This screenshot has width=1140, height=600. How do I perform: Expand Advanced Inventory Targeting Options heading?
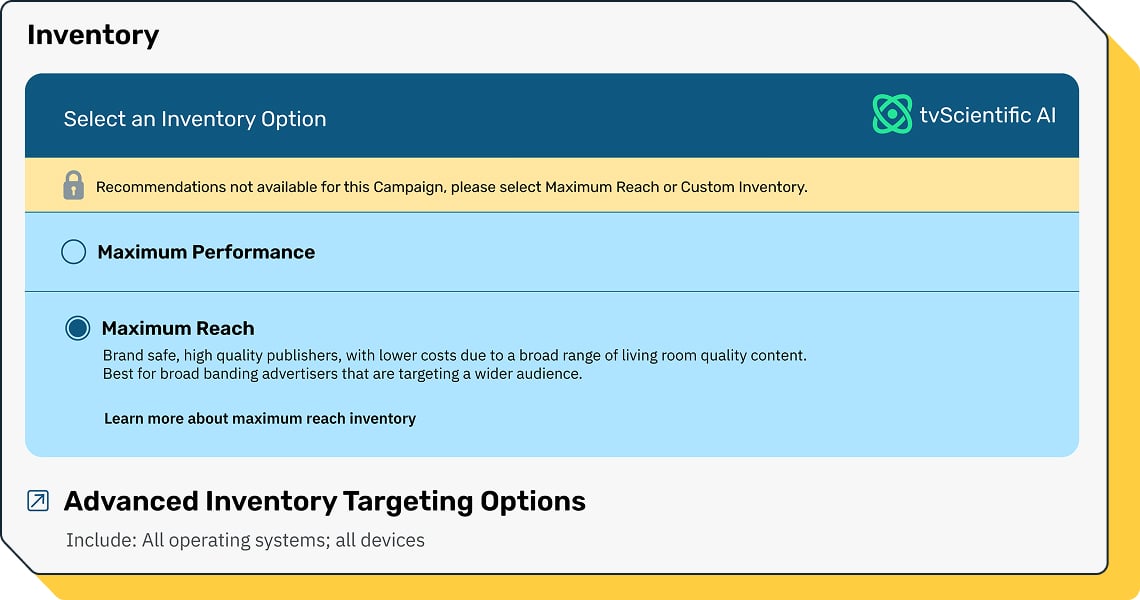[x=324, y=501]
